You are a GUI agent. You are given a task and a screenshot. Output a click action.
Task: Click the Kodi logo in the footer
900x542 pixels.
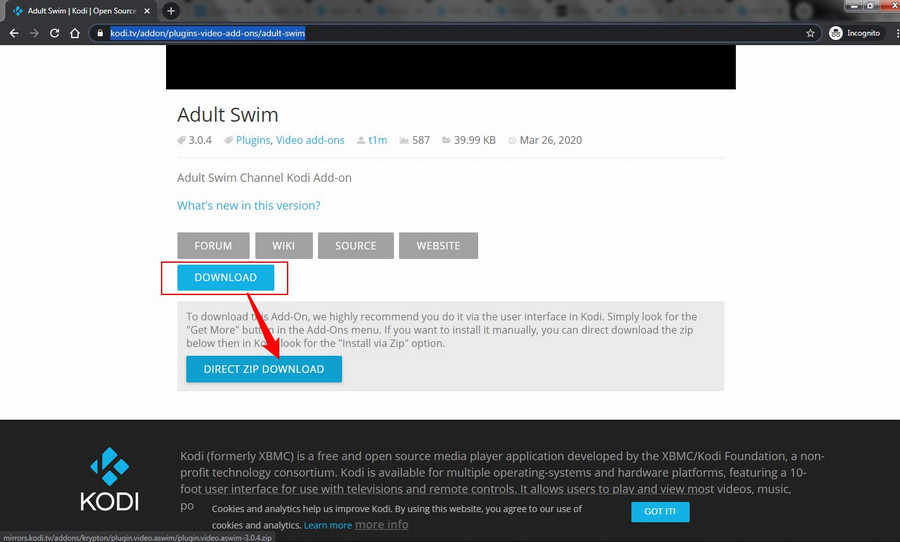tap(109, 479)
